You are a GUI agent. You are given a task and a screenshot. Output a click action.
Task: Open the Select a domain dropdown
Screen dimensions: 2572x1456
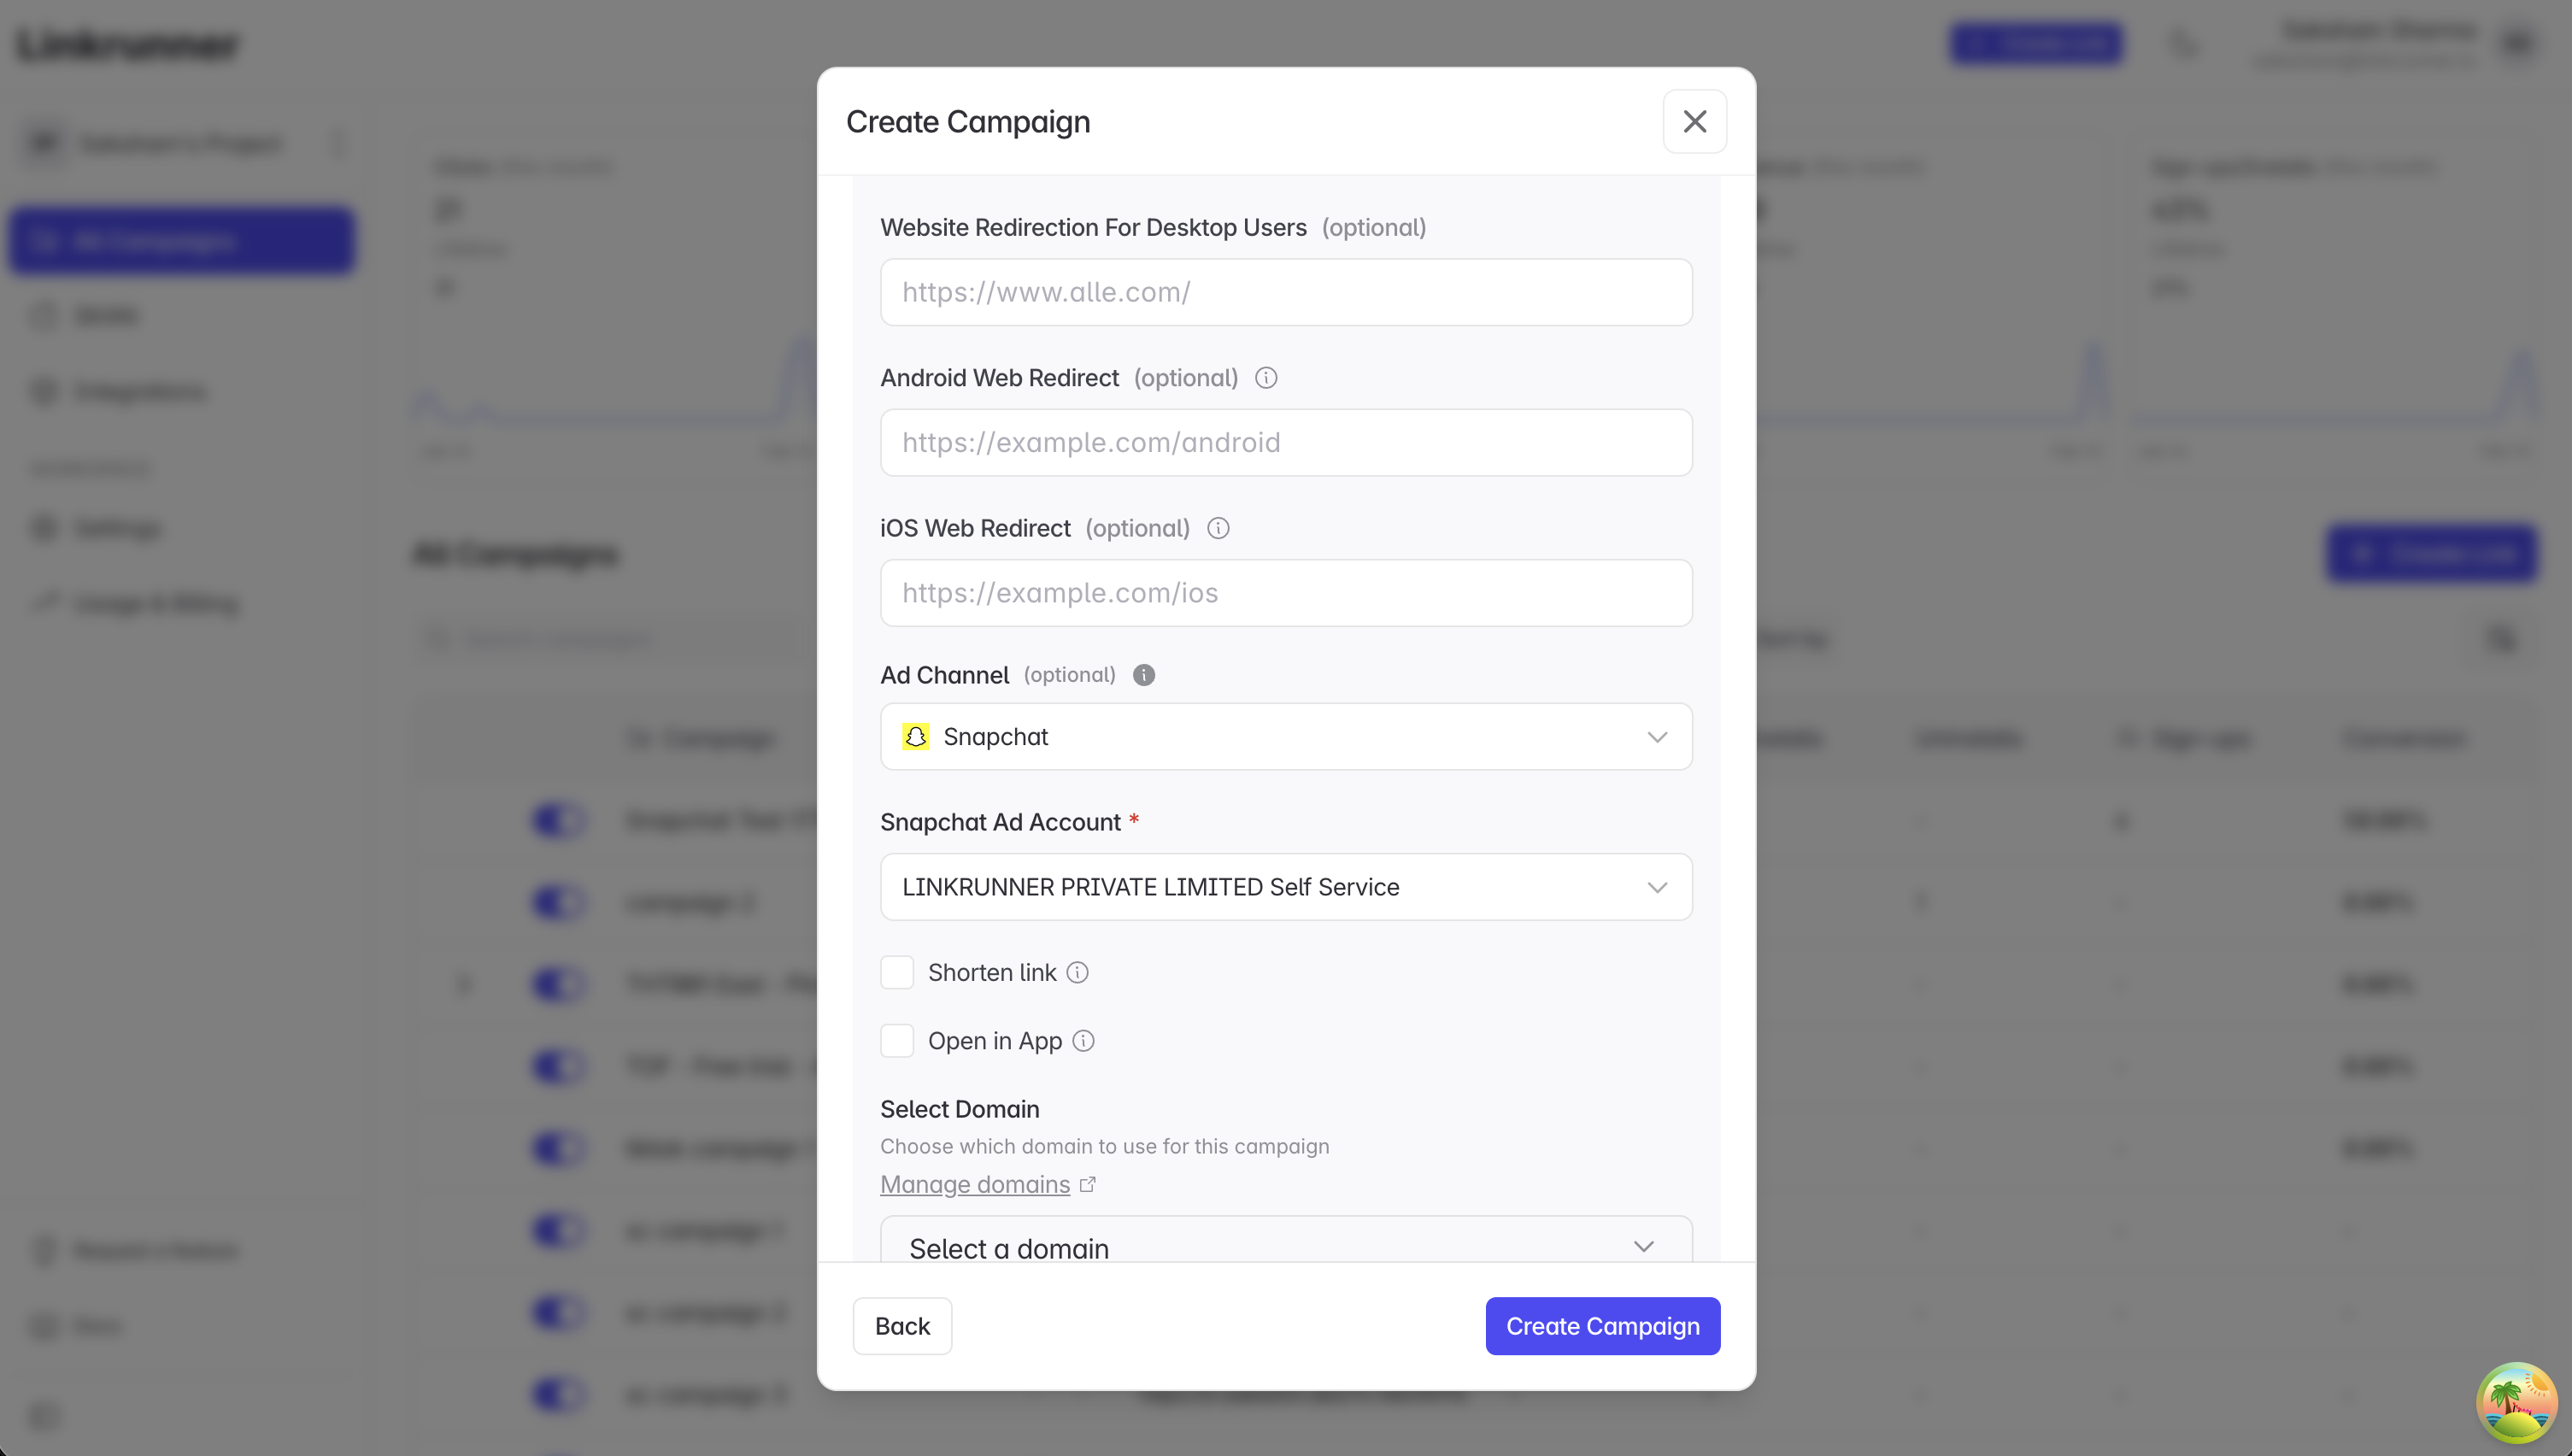(x=1286, y=1246)
